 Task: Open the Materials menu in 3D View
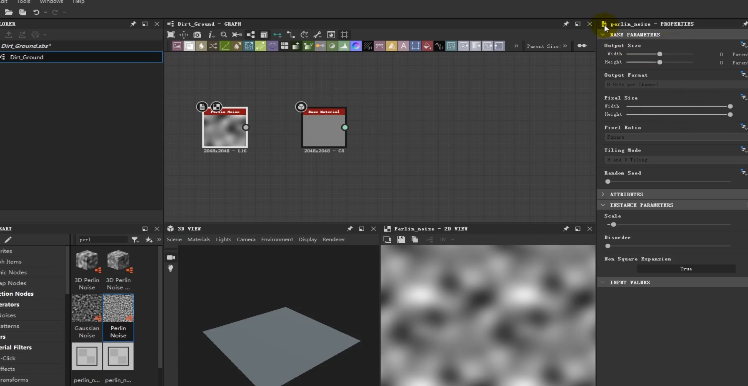(198, 240)
